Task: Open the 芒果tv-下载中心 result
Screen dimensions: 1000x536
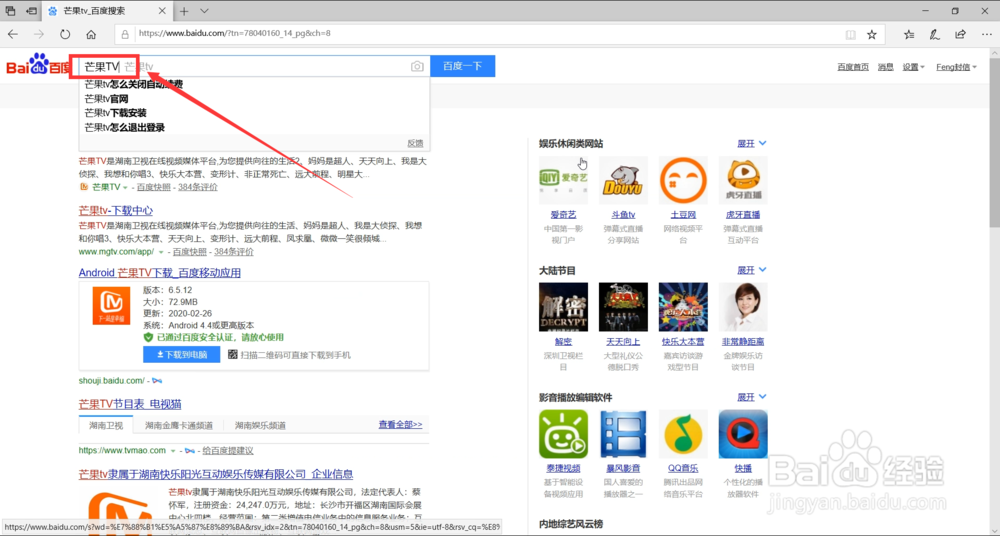Action: click(x=115, y=211)
